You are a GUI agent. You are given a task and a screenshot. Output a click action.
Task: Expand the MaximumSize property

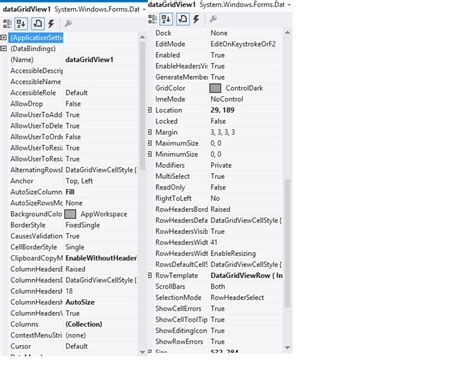click(150, 143)
